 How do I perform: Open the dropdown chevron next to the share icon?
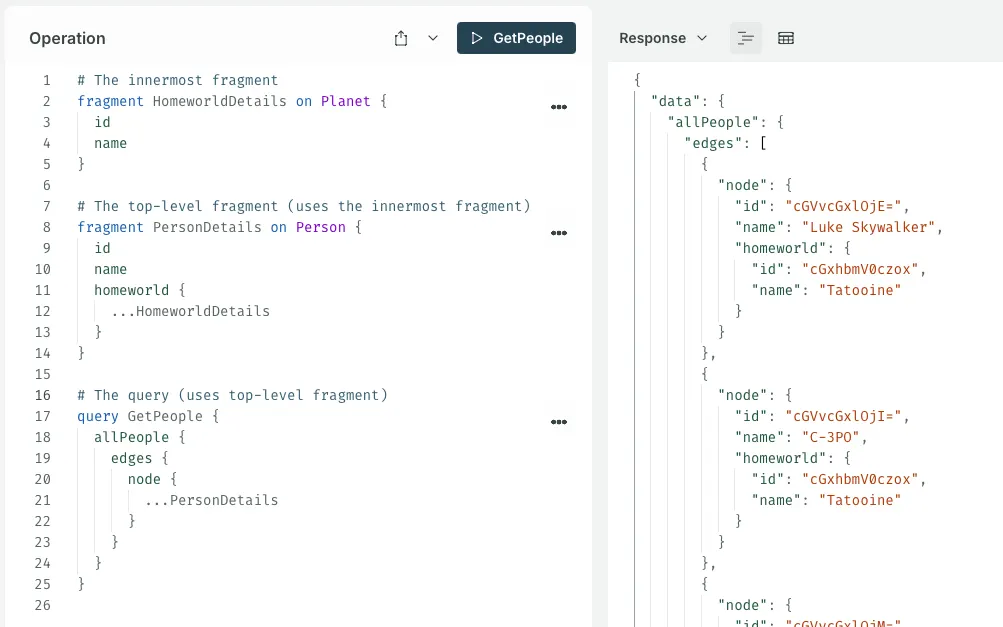[x=432, y=37]
